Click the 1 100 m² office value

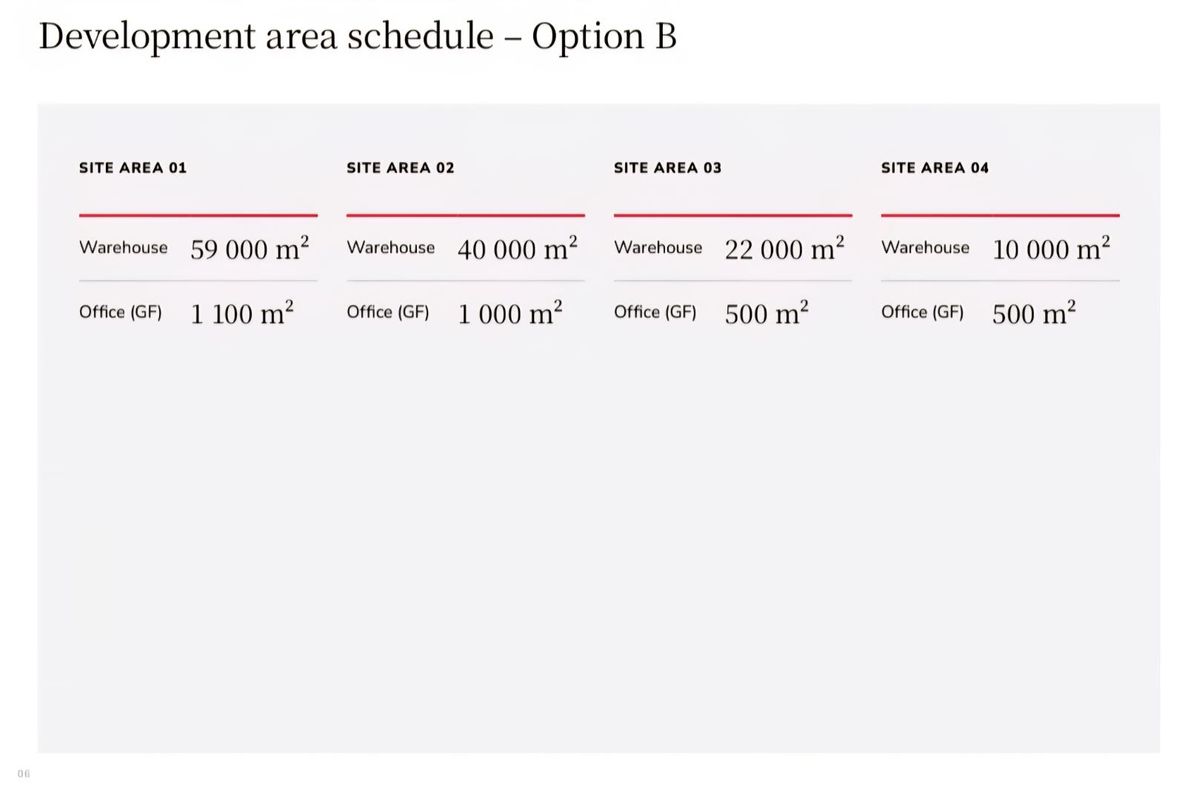(x=242, y=313)
